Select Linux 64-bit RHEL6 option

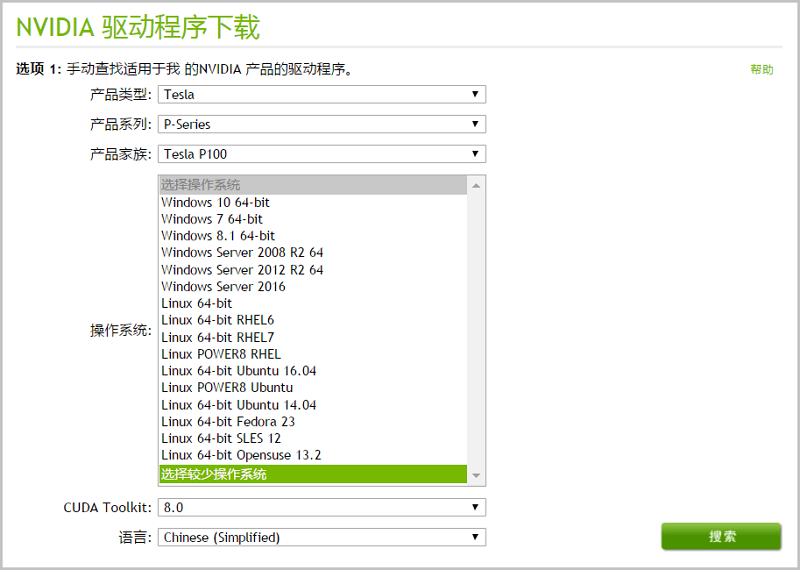(313, 320)
